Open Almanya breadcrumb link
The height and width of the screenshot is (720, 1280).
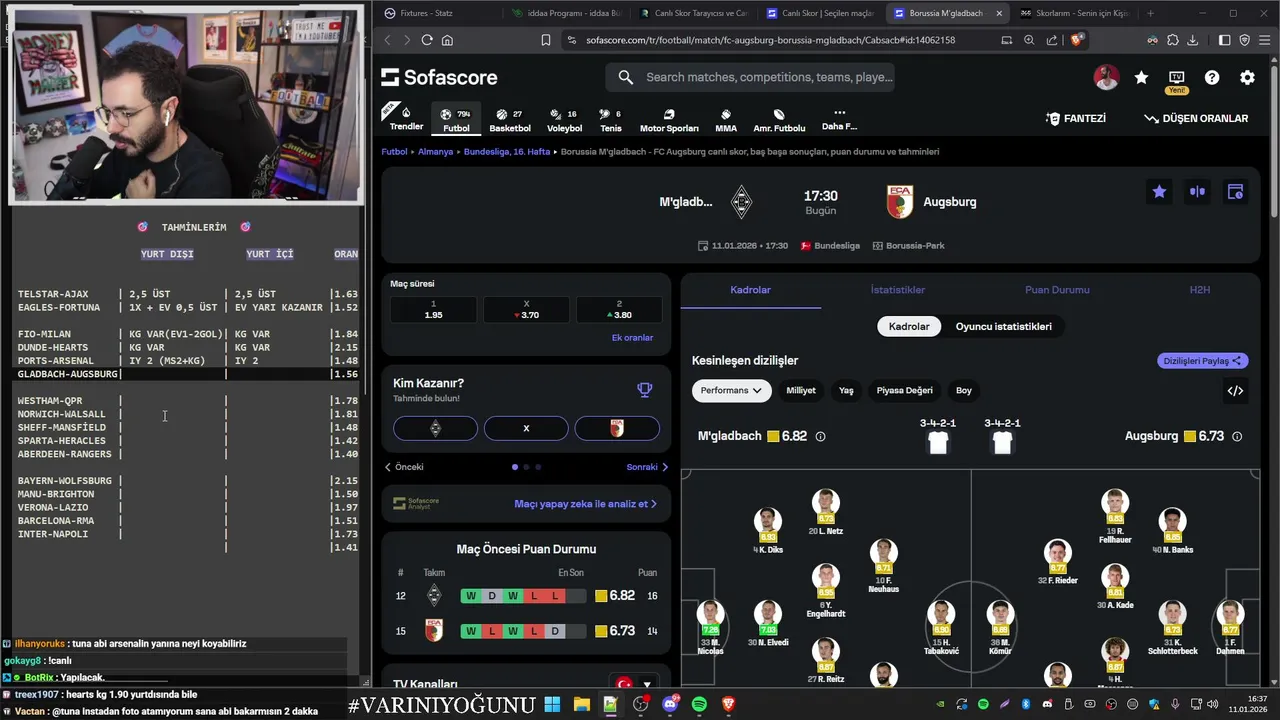coord(435,152)
